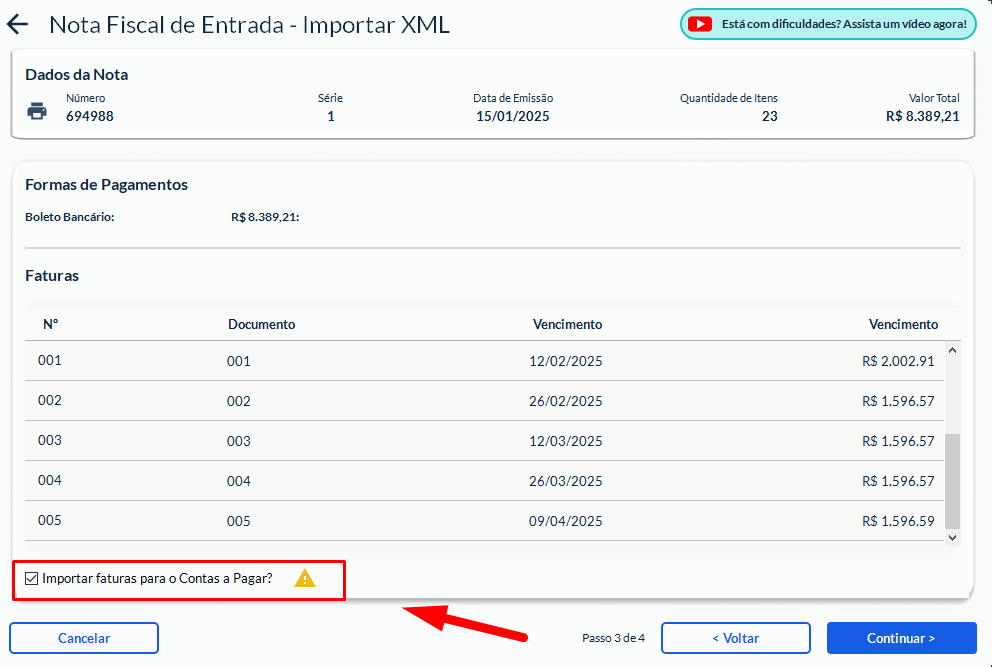Image resolution: width=992 pixels, height=667 pixels.
Task: Click the nota number 694988
Action: click(x=90, y=116)
